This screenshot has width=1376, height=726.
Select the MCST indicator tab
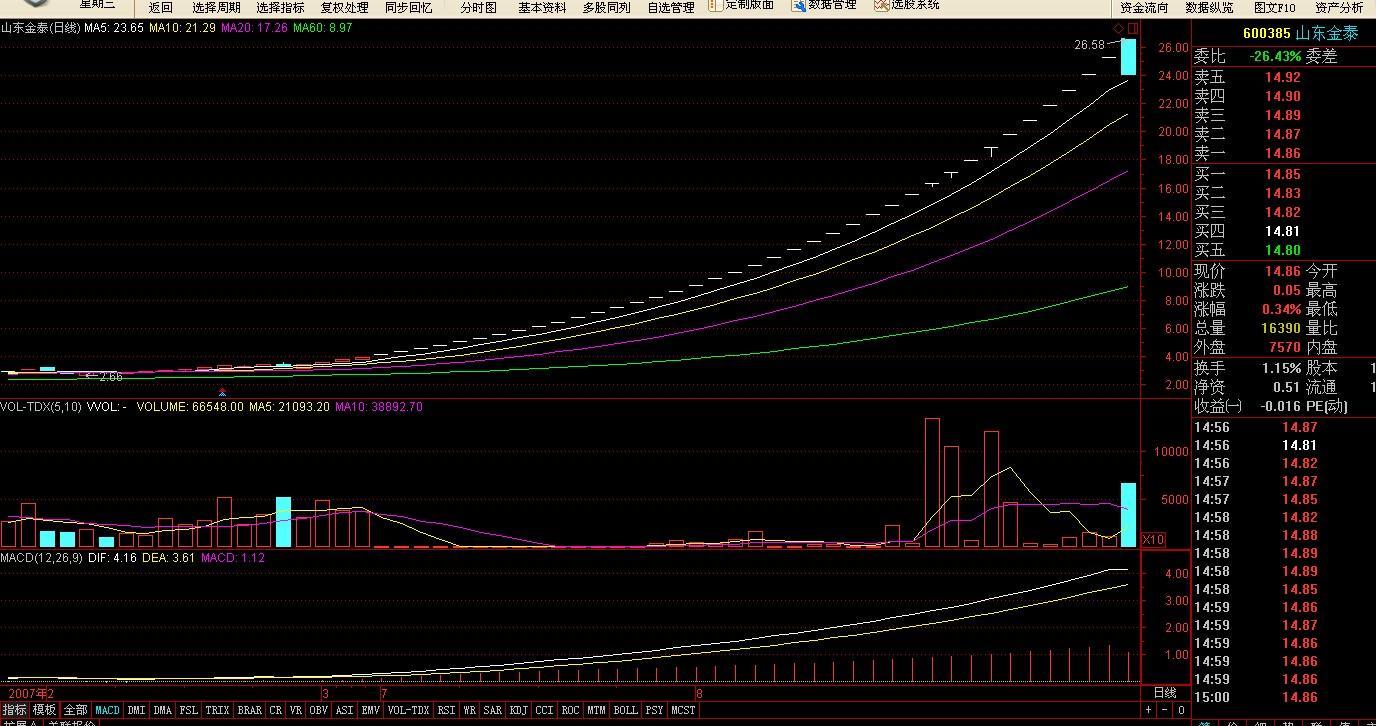(683, 710)
